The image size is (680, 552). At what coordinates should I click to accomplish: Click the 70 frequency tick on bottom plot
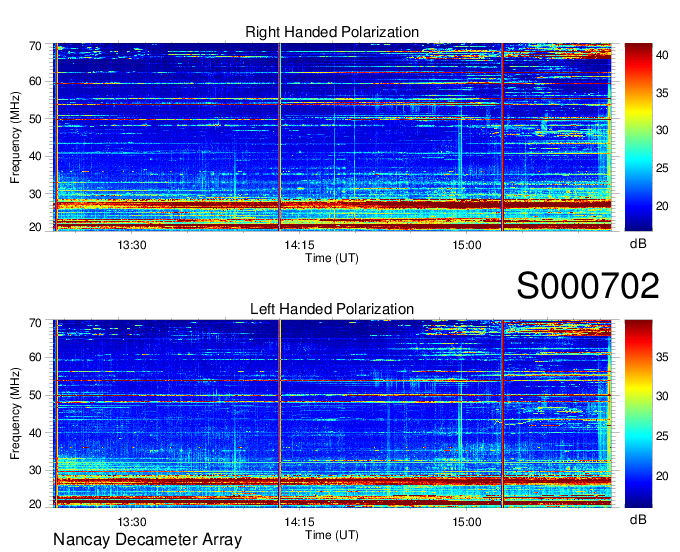click(35, 323)
